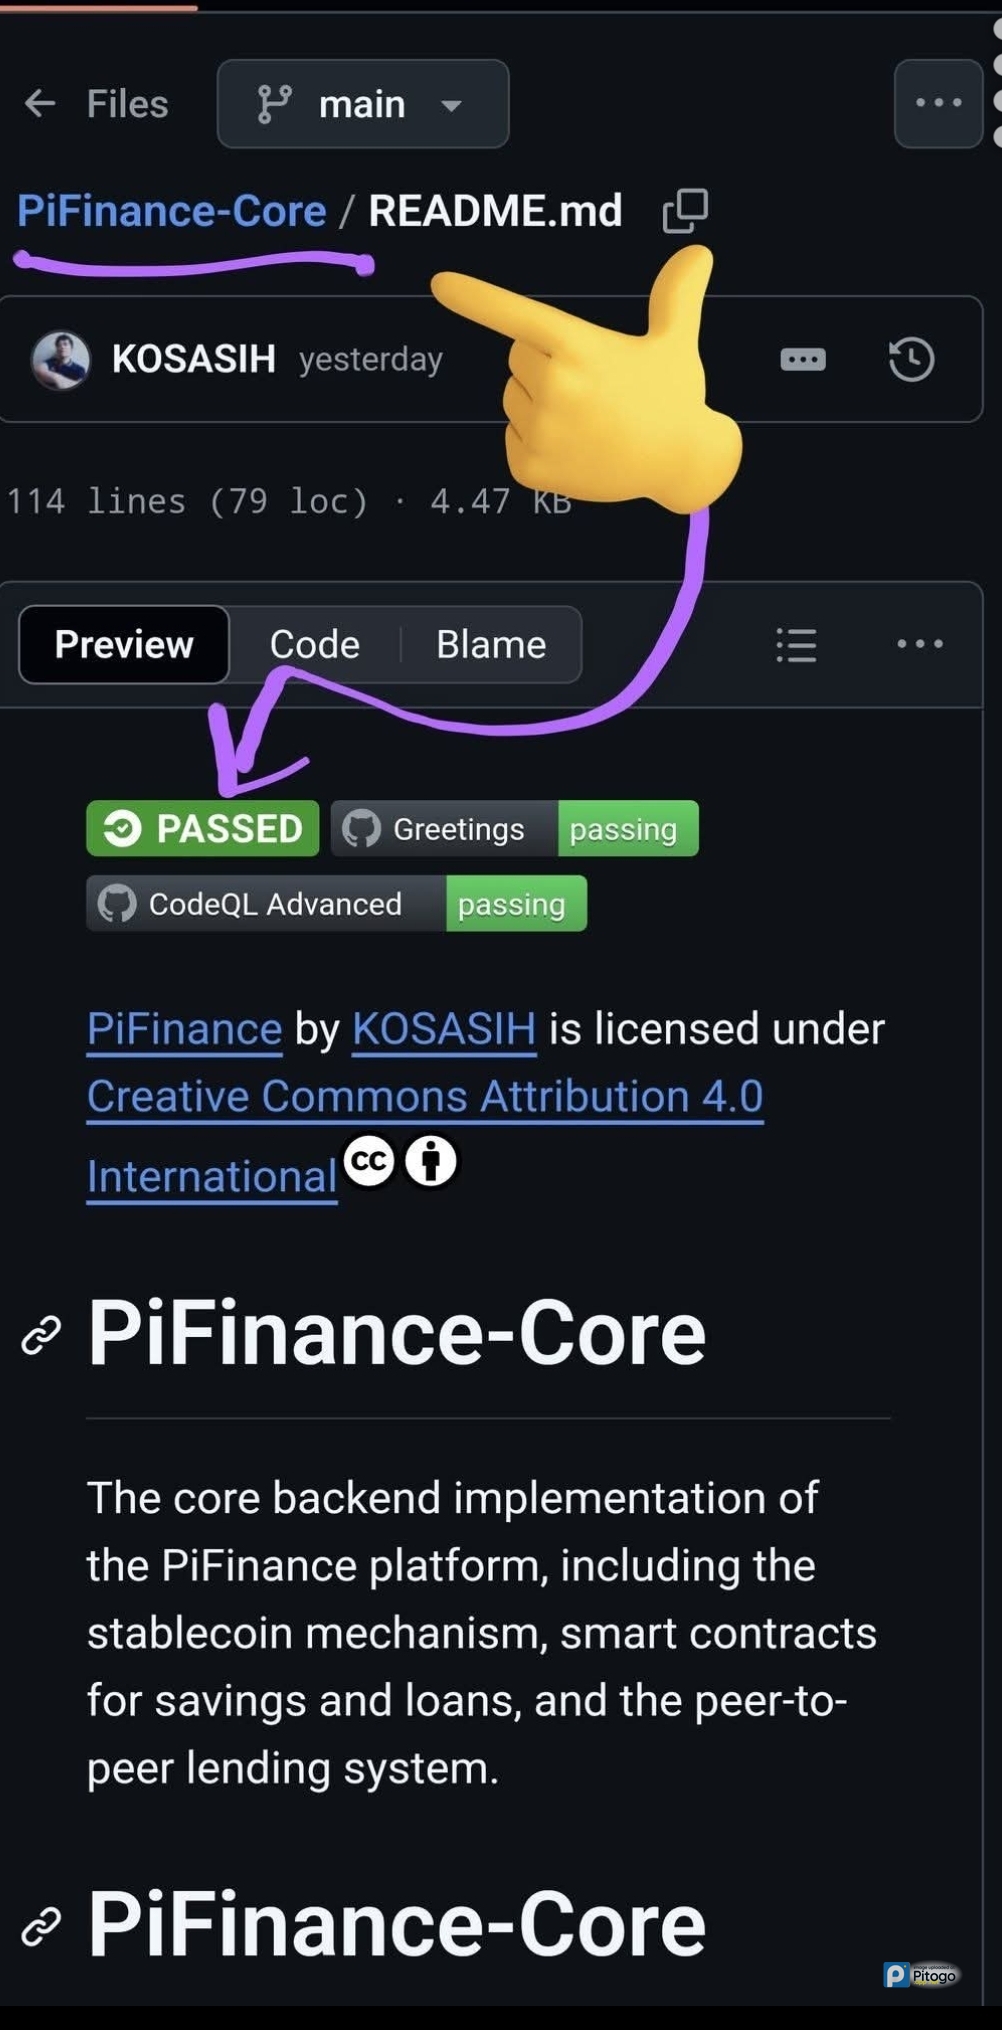Click the green PASSED badge
This screenshot has height=2030, width=1002.
(x=203, y=829)
